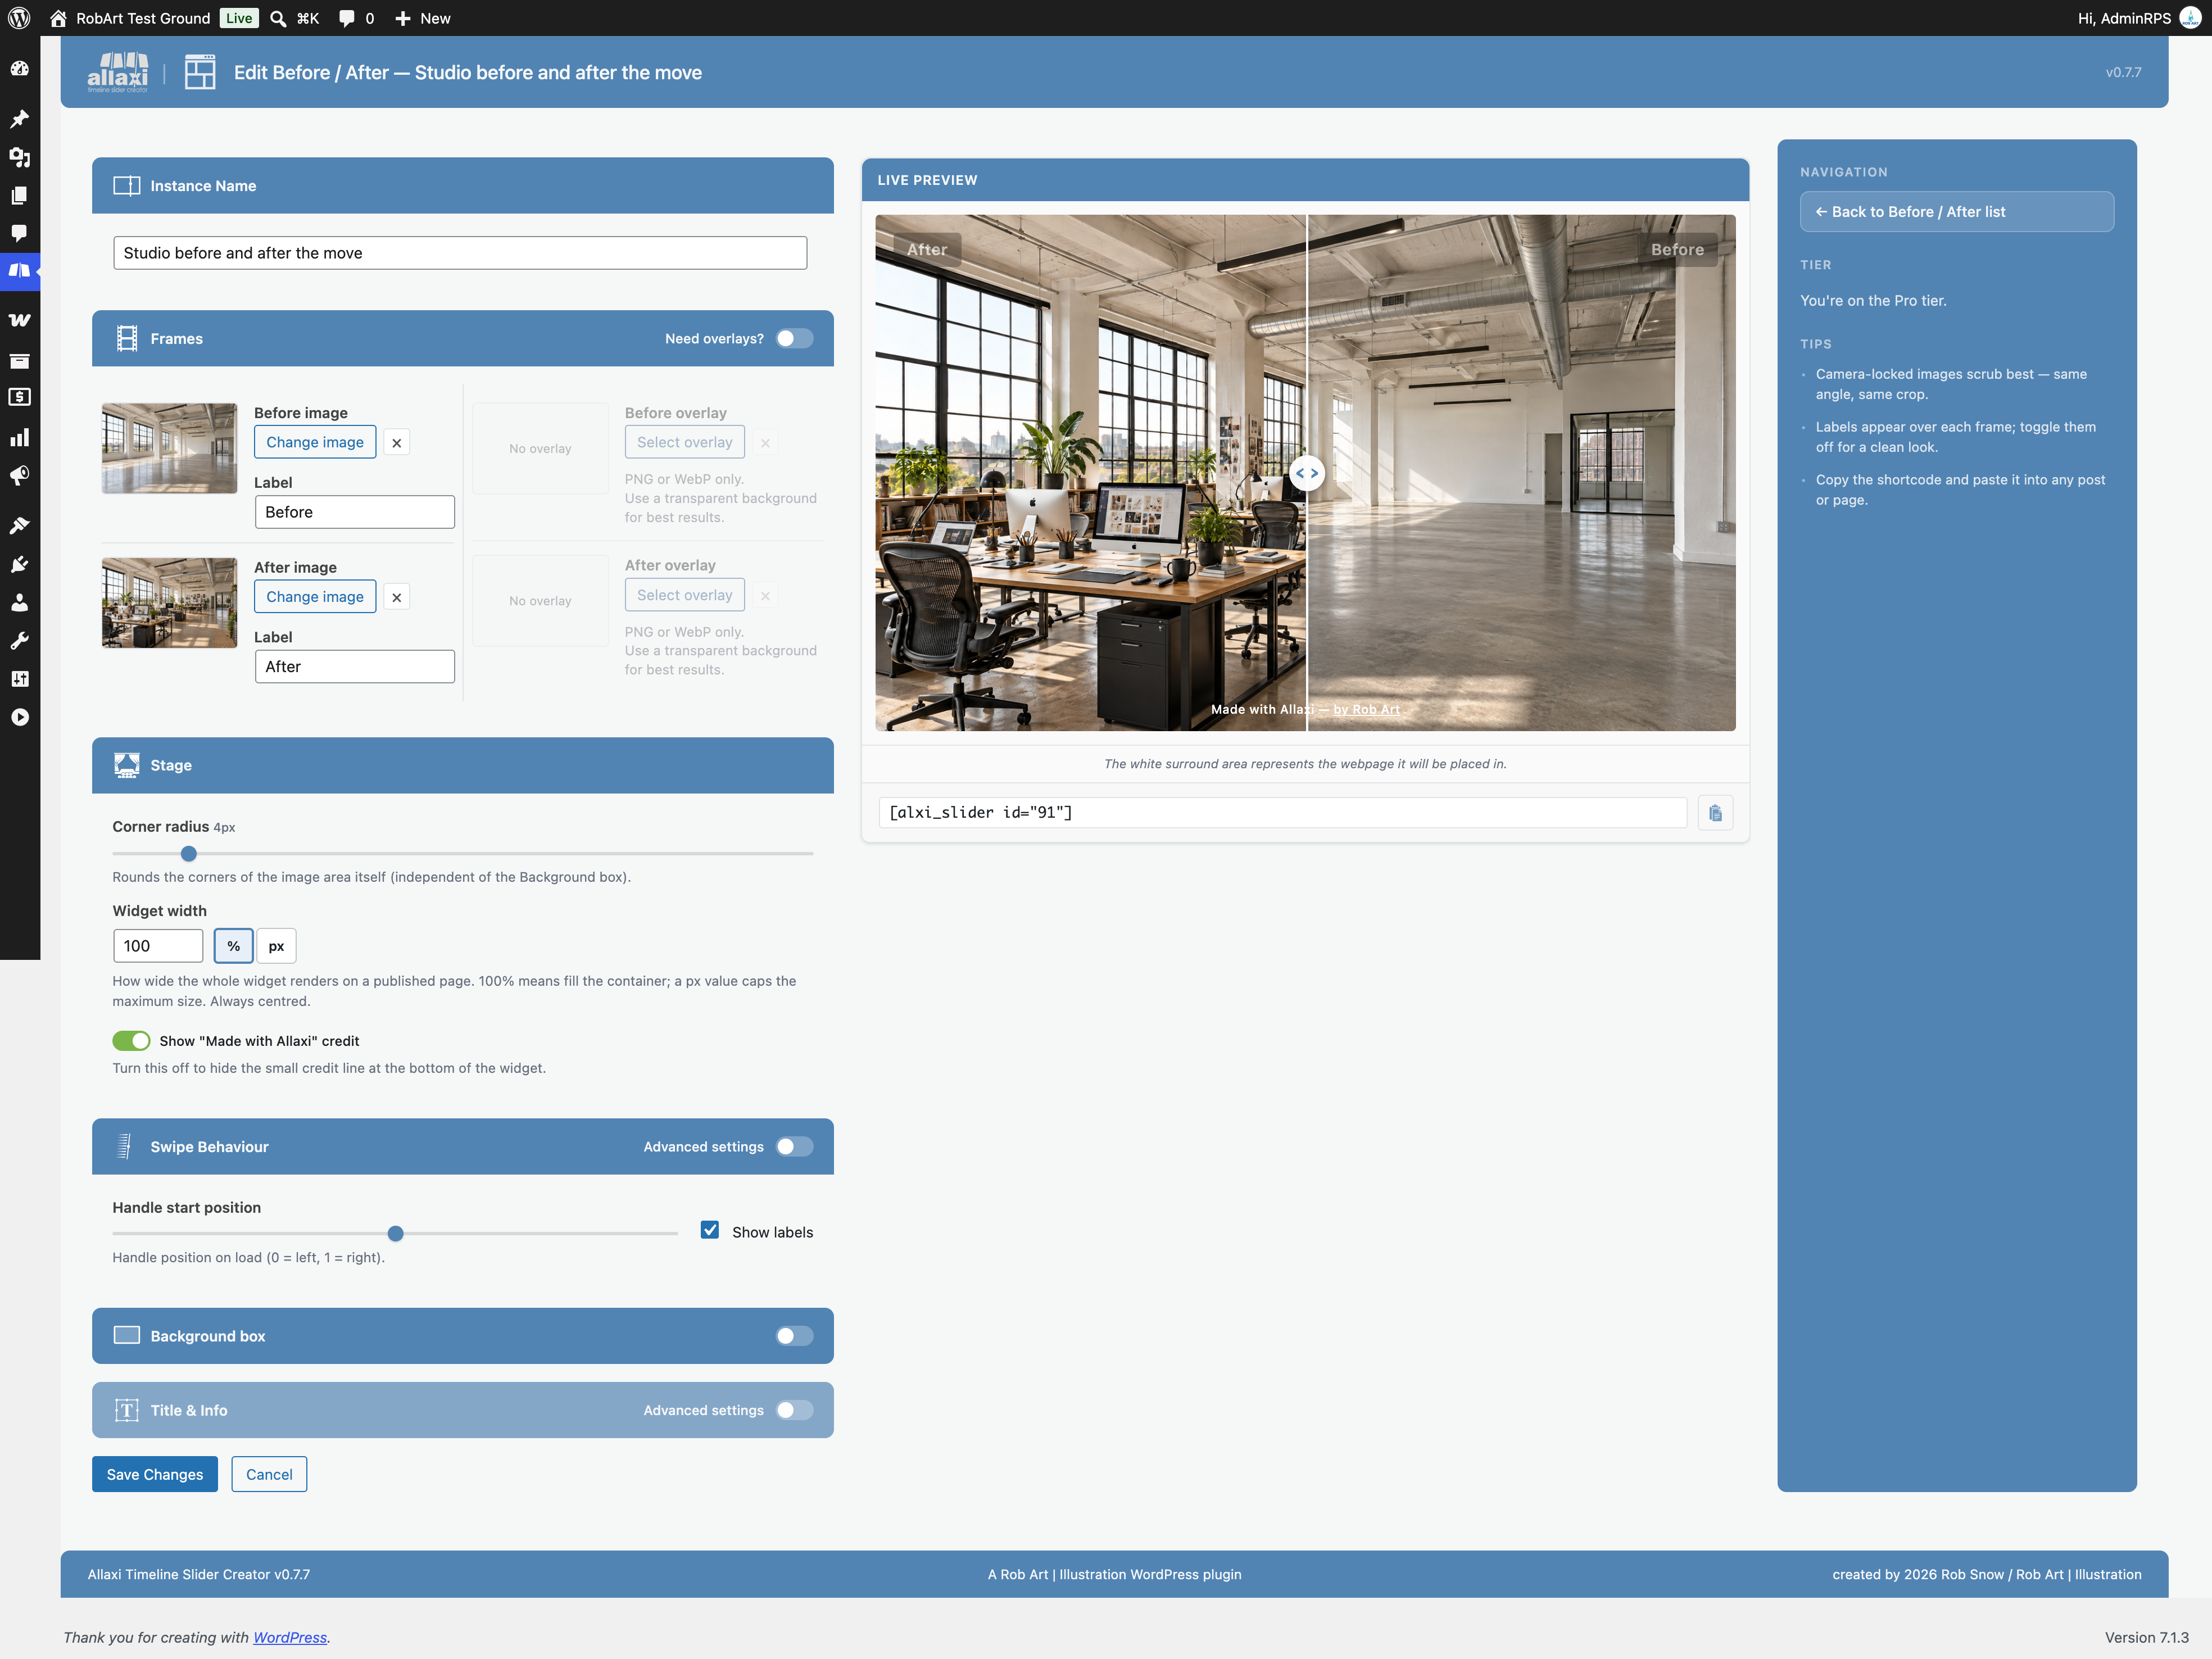Click the Handle start position slider knob
The image size is (2212, 1659).
point(395,1233)
